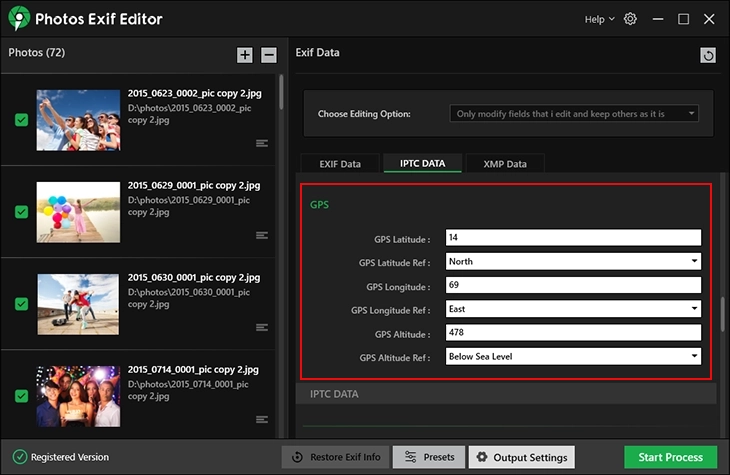Open details icon for 2015_0623_0002 photo
Viewport: 730px width, 475px height.
pyautogui.click(x=262, y=143)
